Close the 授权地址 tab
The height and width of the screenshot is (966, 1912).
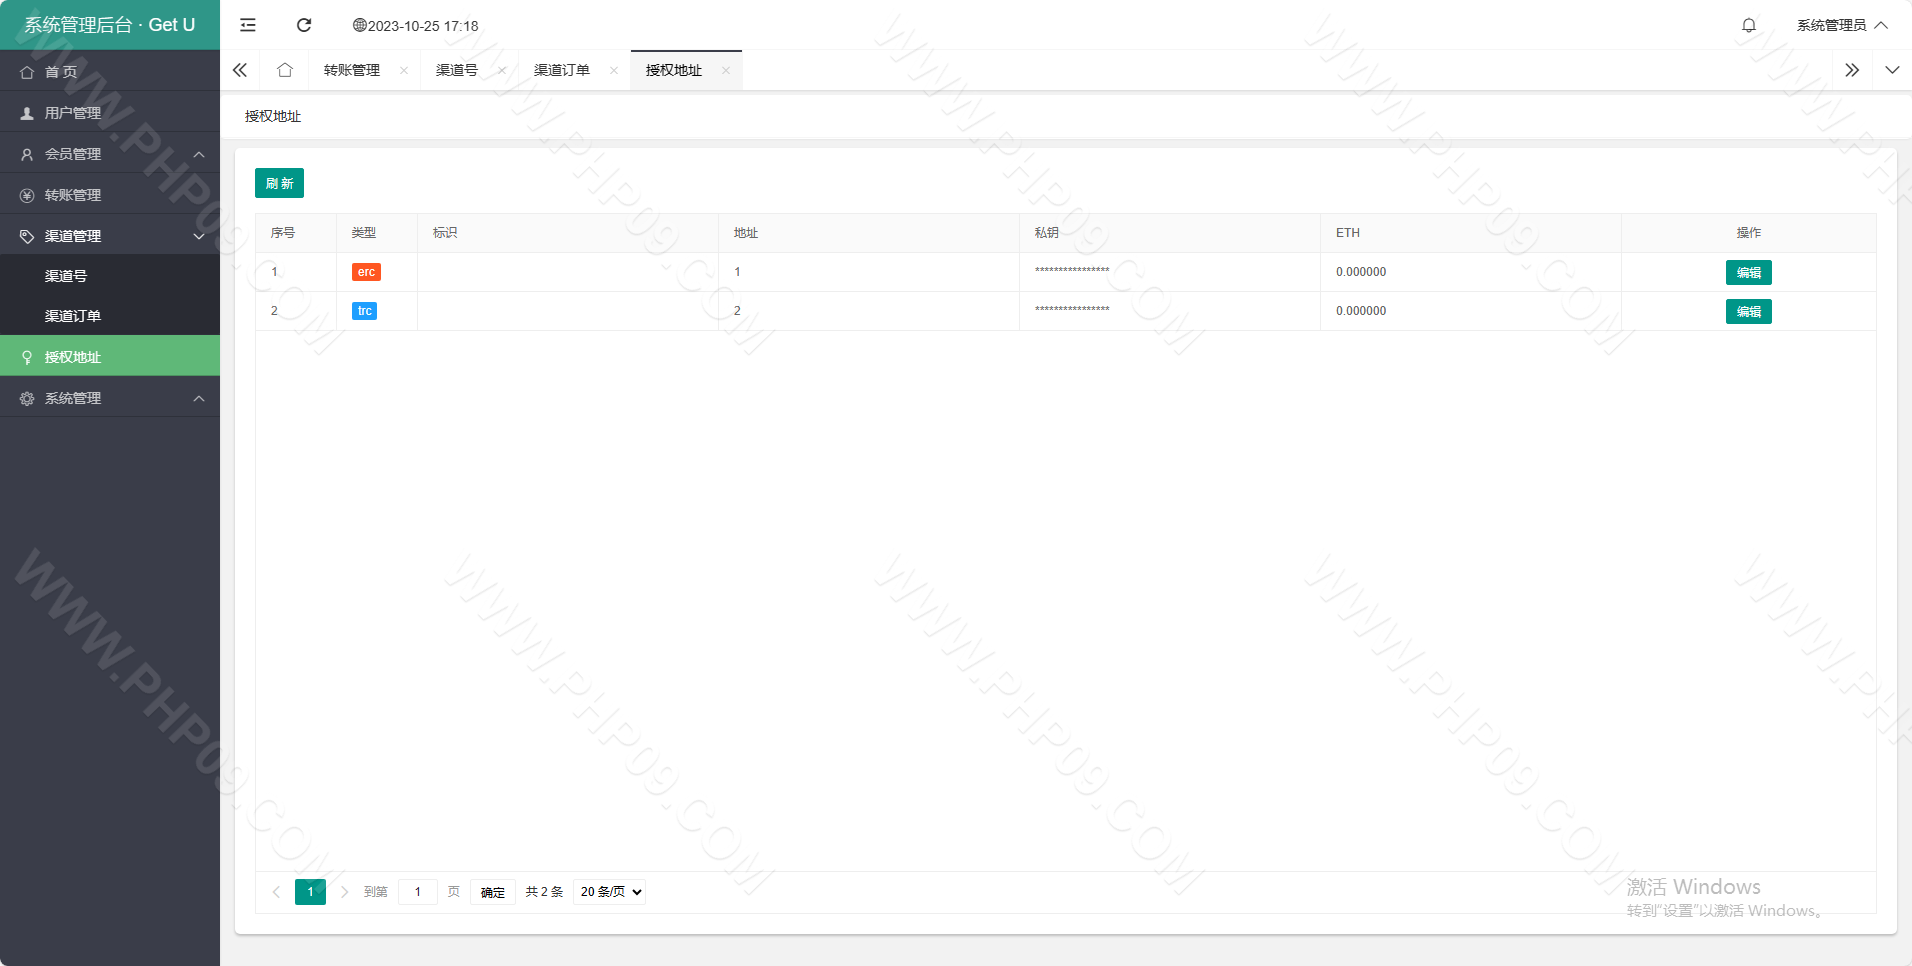pyautogui.click(x=726, y=70)
